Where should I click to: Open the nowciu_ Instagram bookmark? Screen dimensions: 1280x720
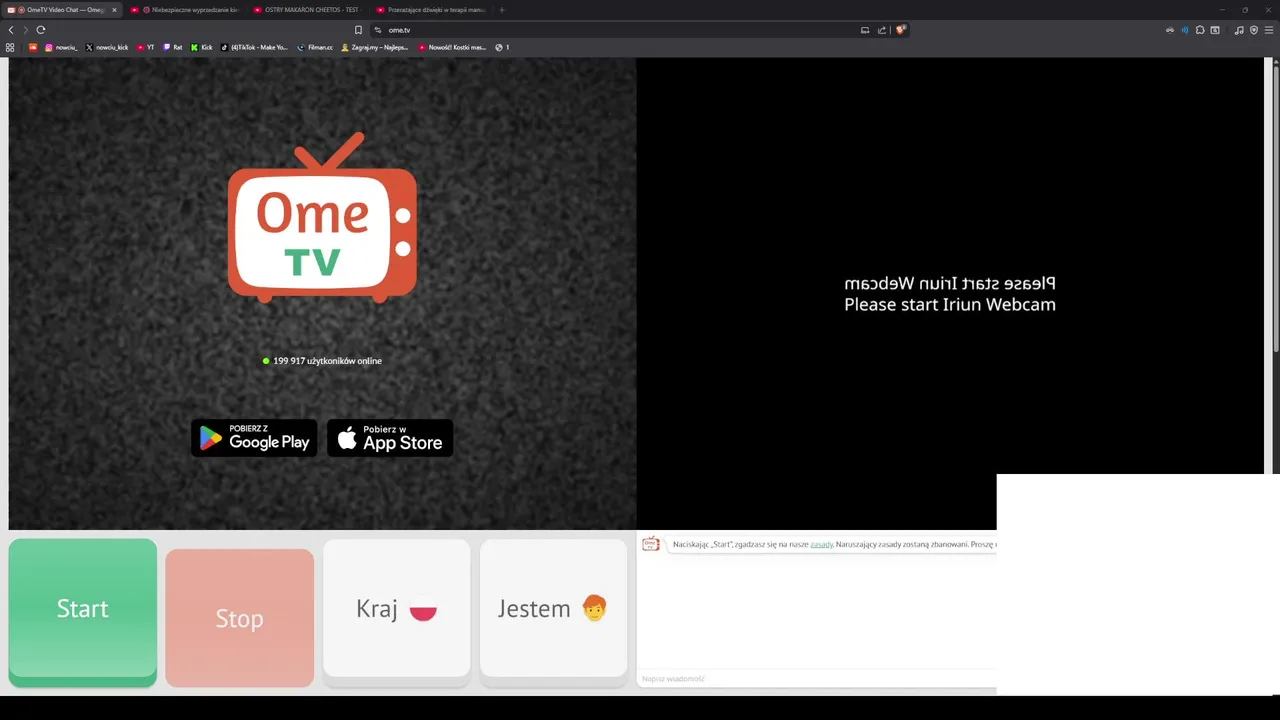61,47
